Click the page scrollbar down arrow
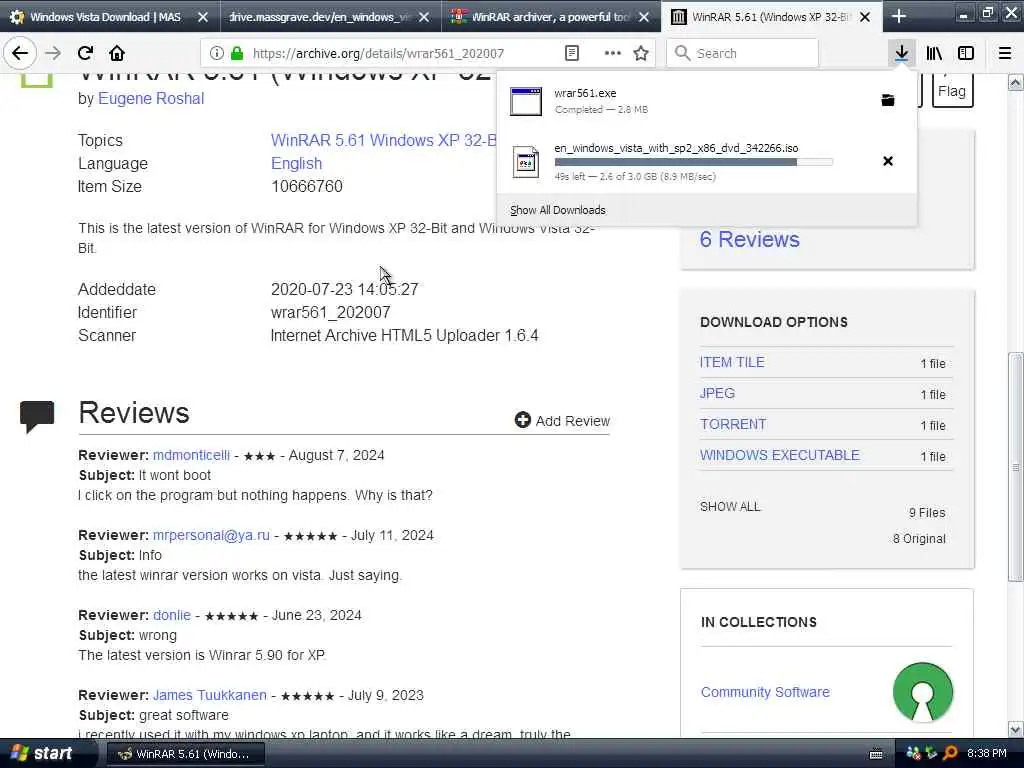The width and height of the screenshot is (1024, 768). (x=1015, y=729)
